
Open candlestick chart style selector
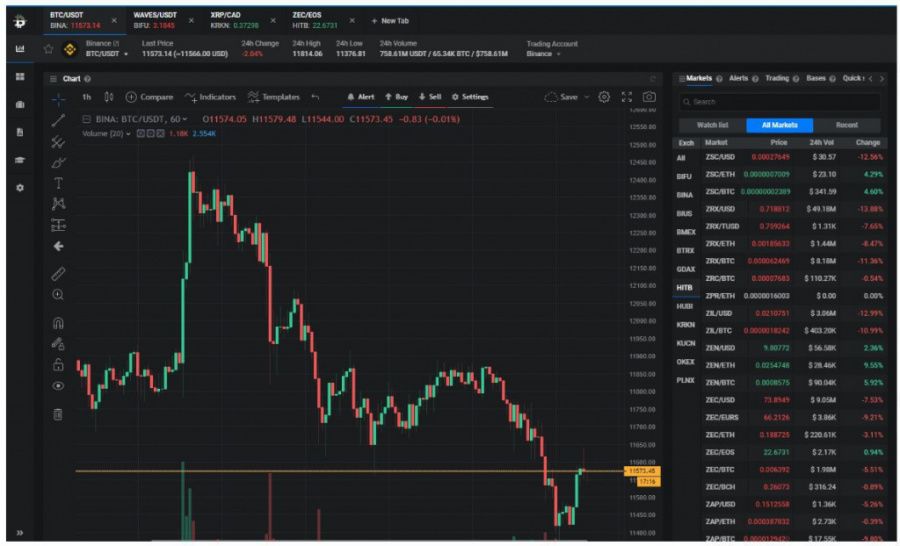(x=108, y=97)
